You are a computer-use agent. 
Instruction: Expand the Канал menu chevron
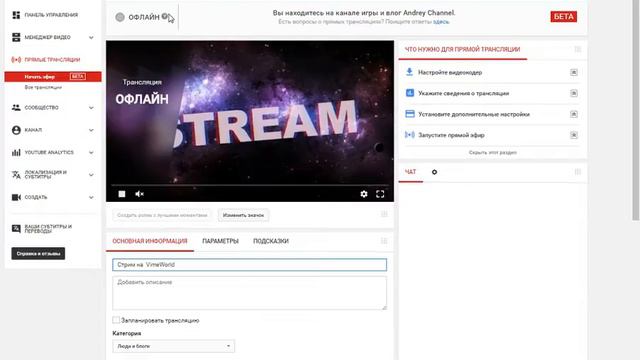[x=91, y=130]
